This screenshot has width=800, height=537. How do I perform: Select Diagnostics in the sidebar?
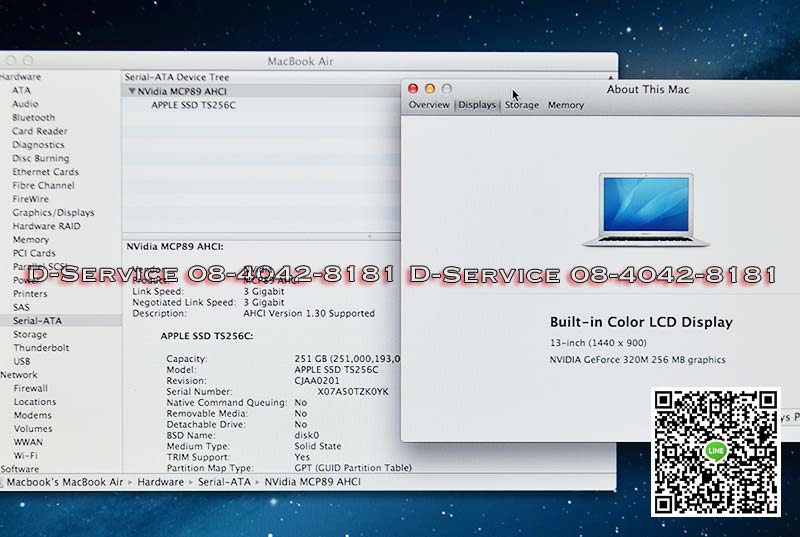click(38, 145)
